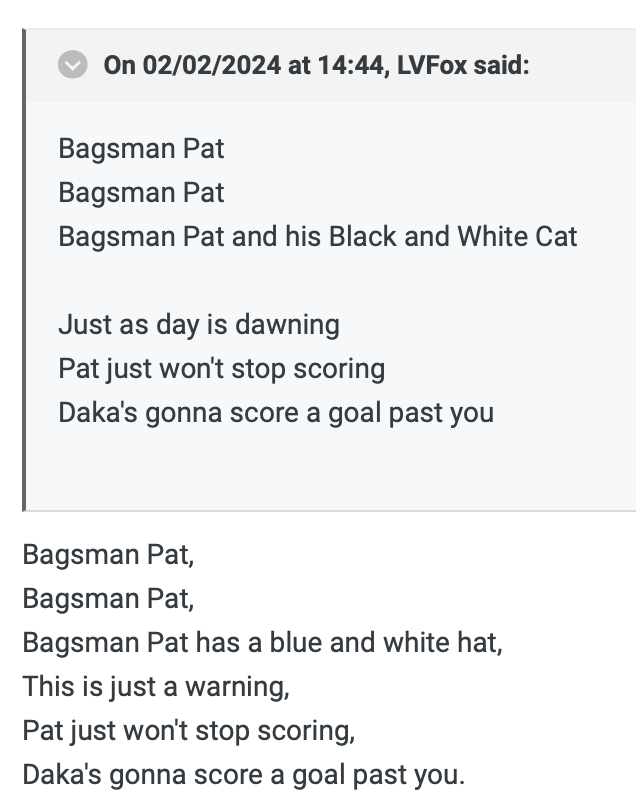Click the 02/02/2024 date in quote header

click(x=211, y=65)
